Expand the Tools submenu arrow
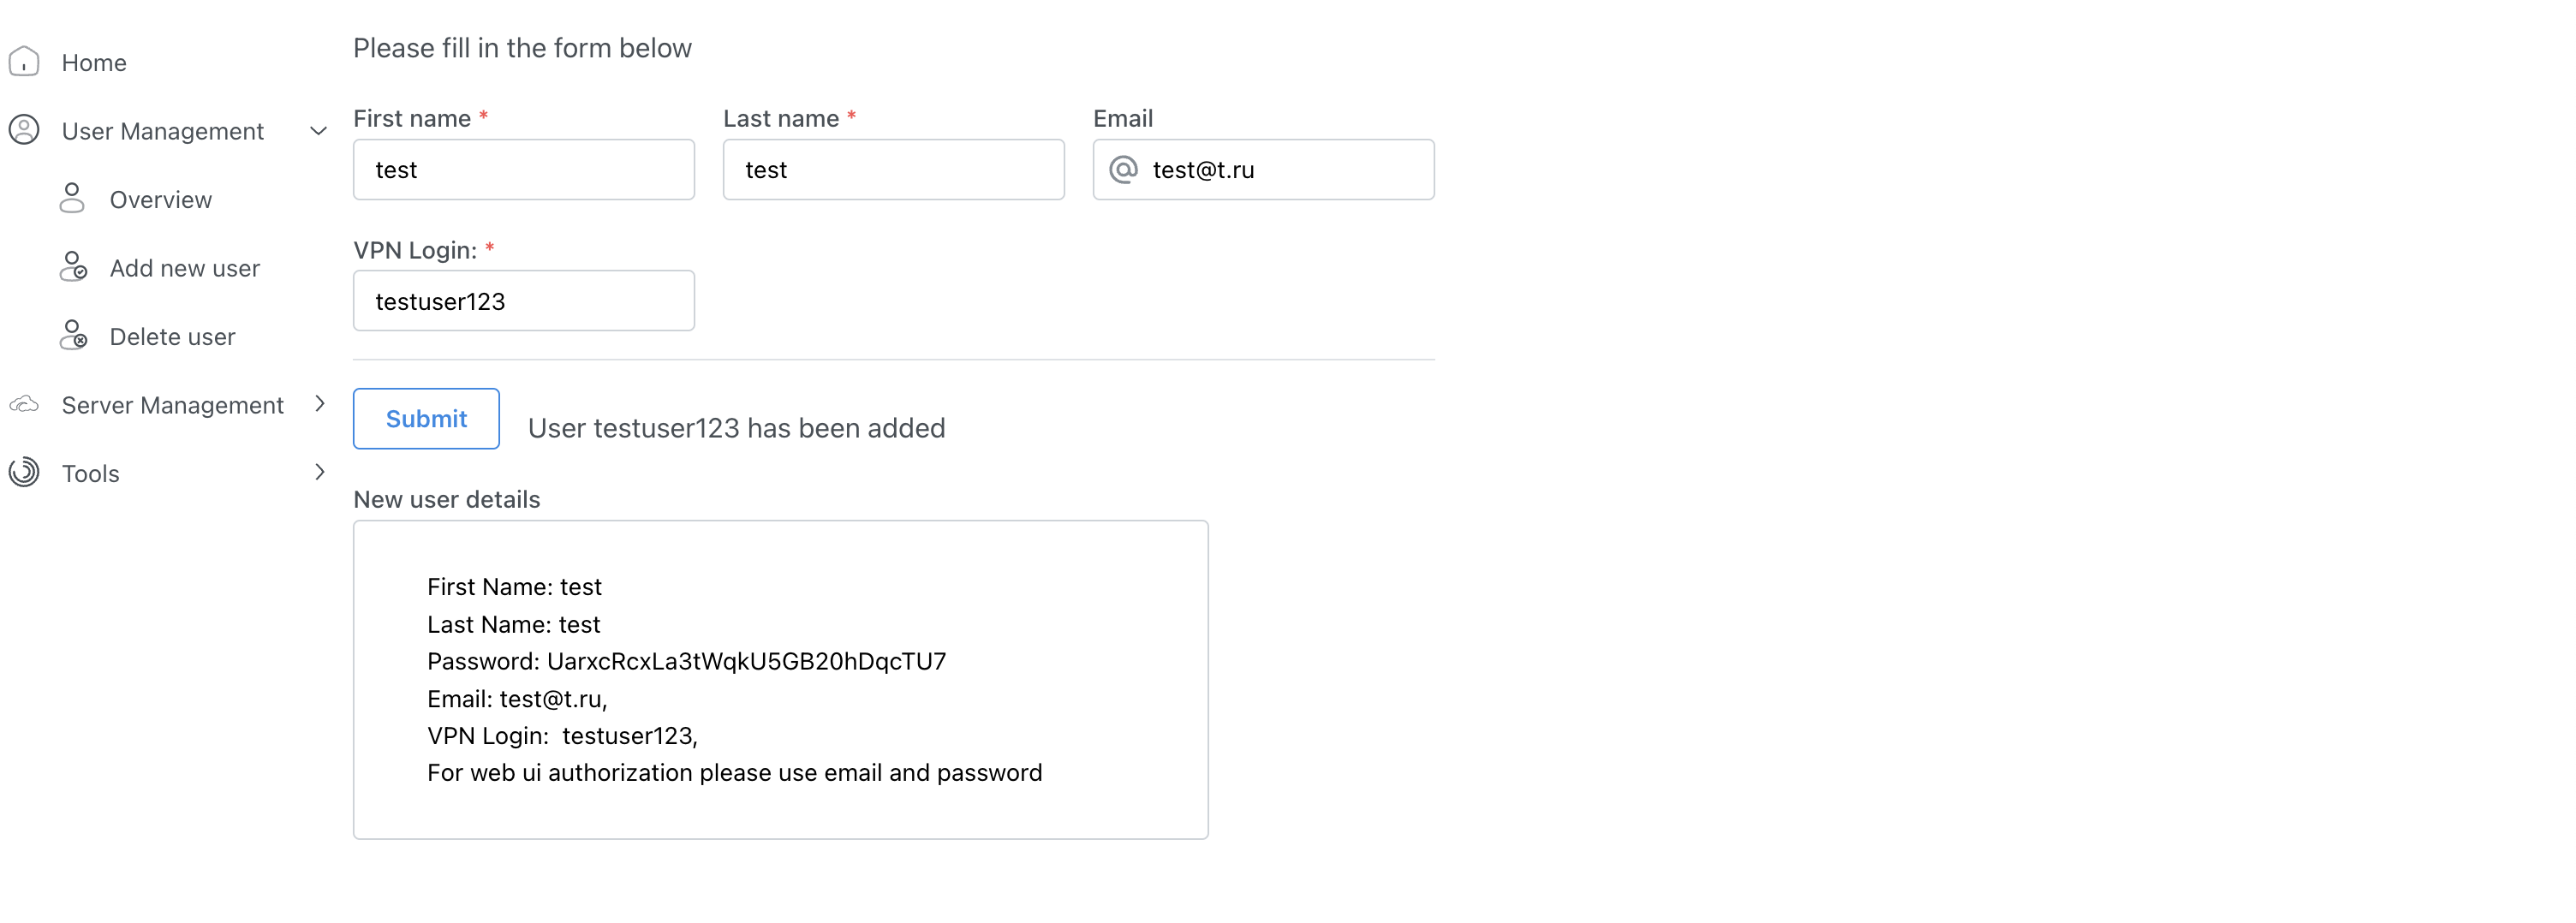 tap(320, 472)
